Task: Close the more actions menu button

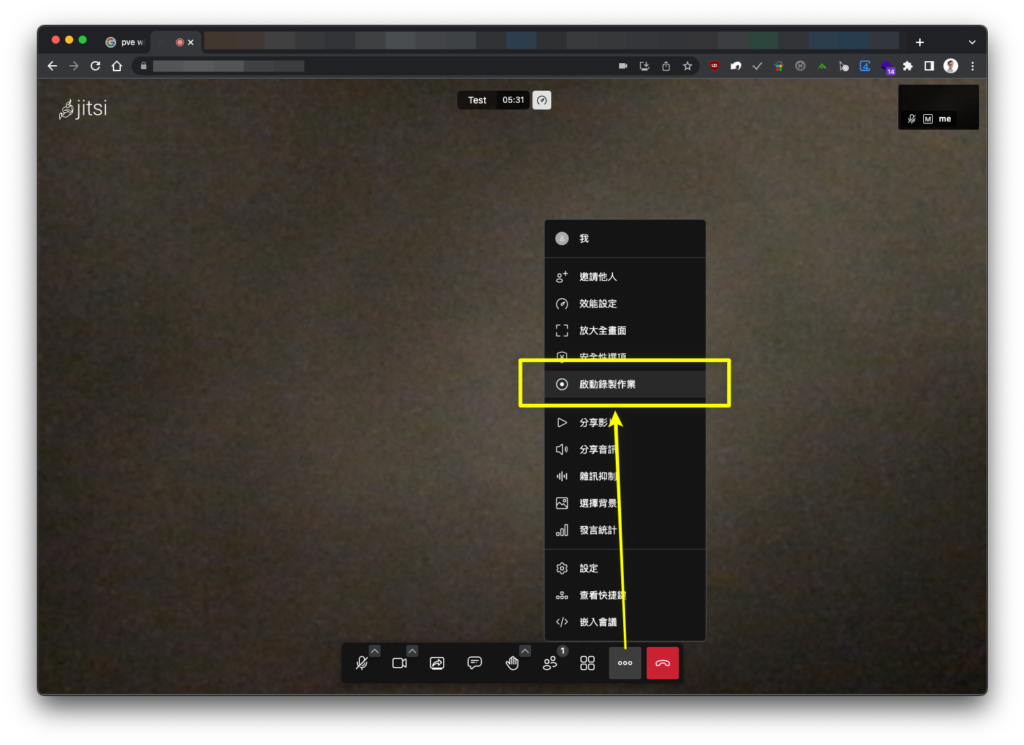Action: click(x=625, y=663)
